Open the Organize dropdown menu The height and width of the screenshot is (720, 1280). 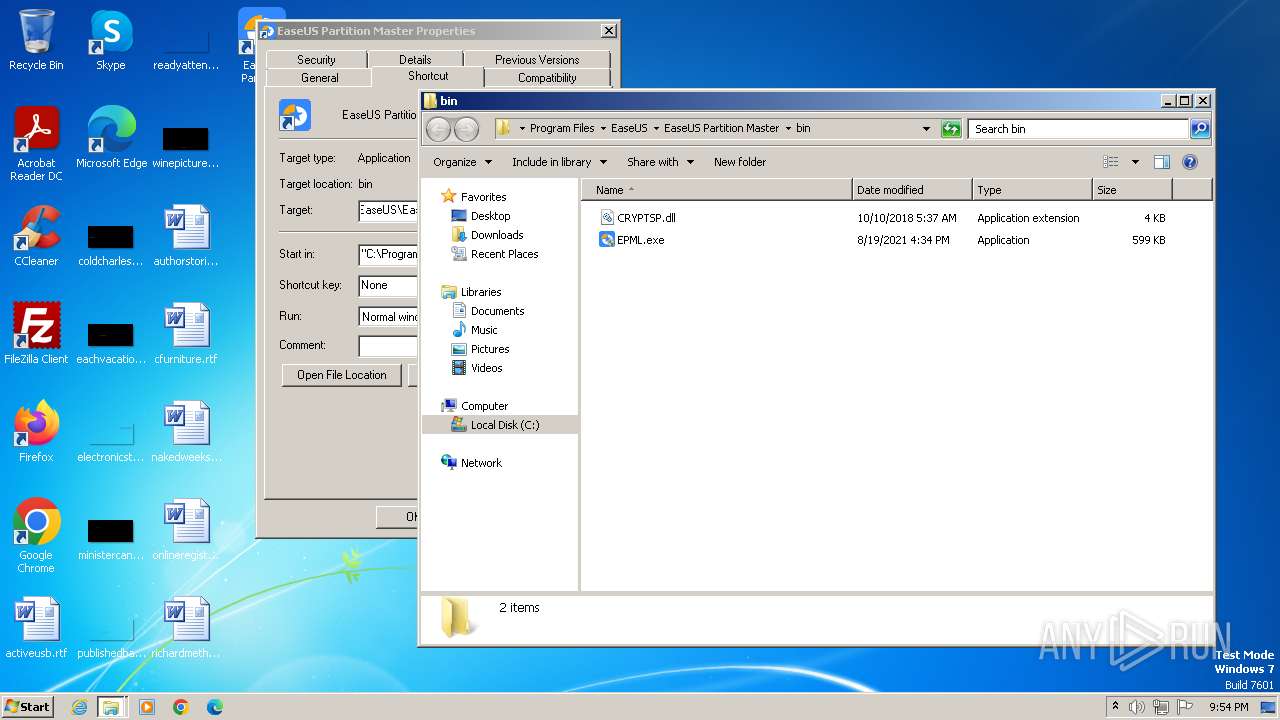click(462, 162)
